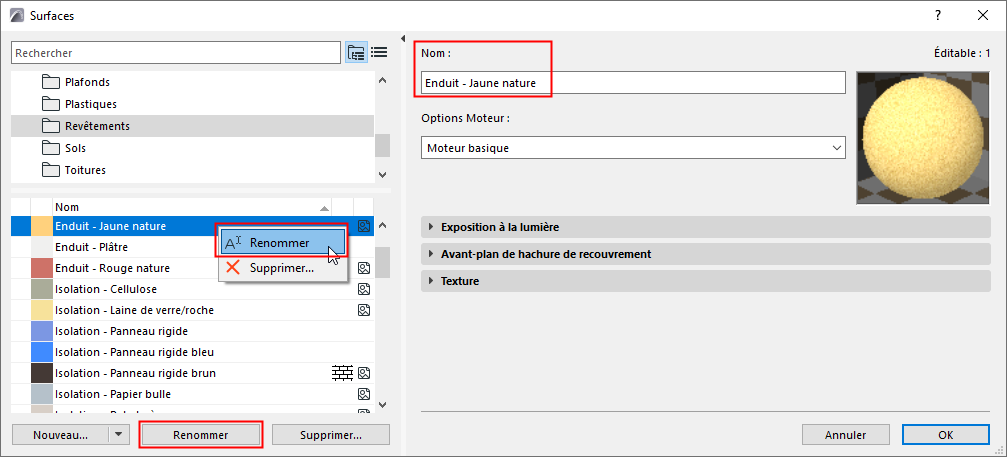Viewport: 1007px width, 457px height.
Task: Click the help question mark icon
Action: (x=938, y=16)
